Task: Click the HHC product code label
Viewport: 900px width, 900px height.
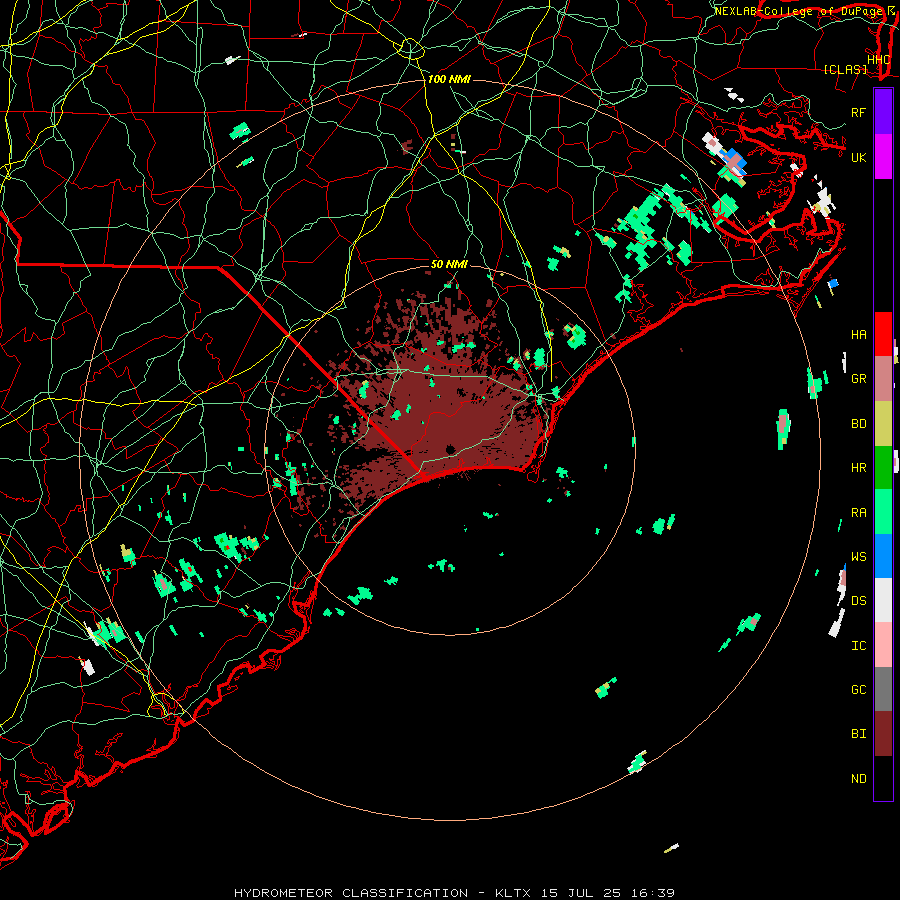Action: (878, 59)
